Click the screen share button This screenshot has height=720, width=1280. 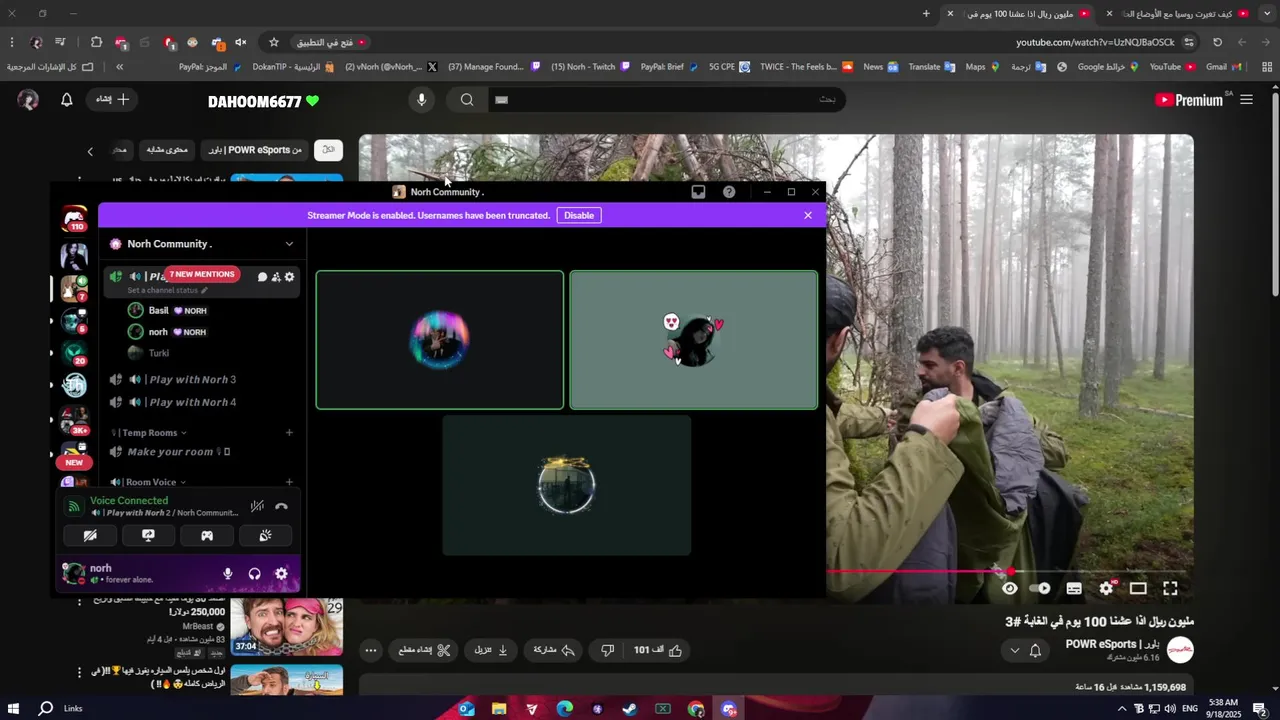[148, 536]
